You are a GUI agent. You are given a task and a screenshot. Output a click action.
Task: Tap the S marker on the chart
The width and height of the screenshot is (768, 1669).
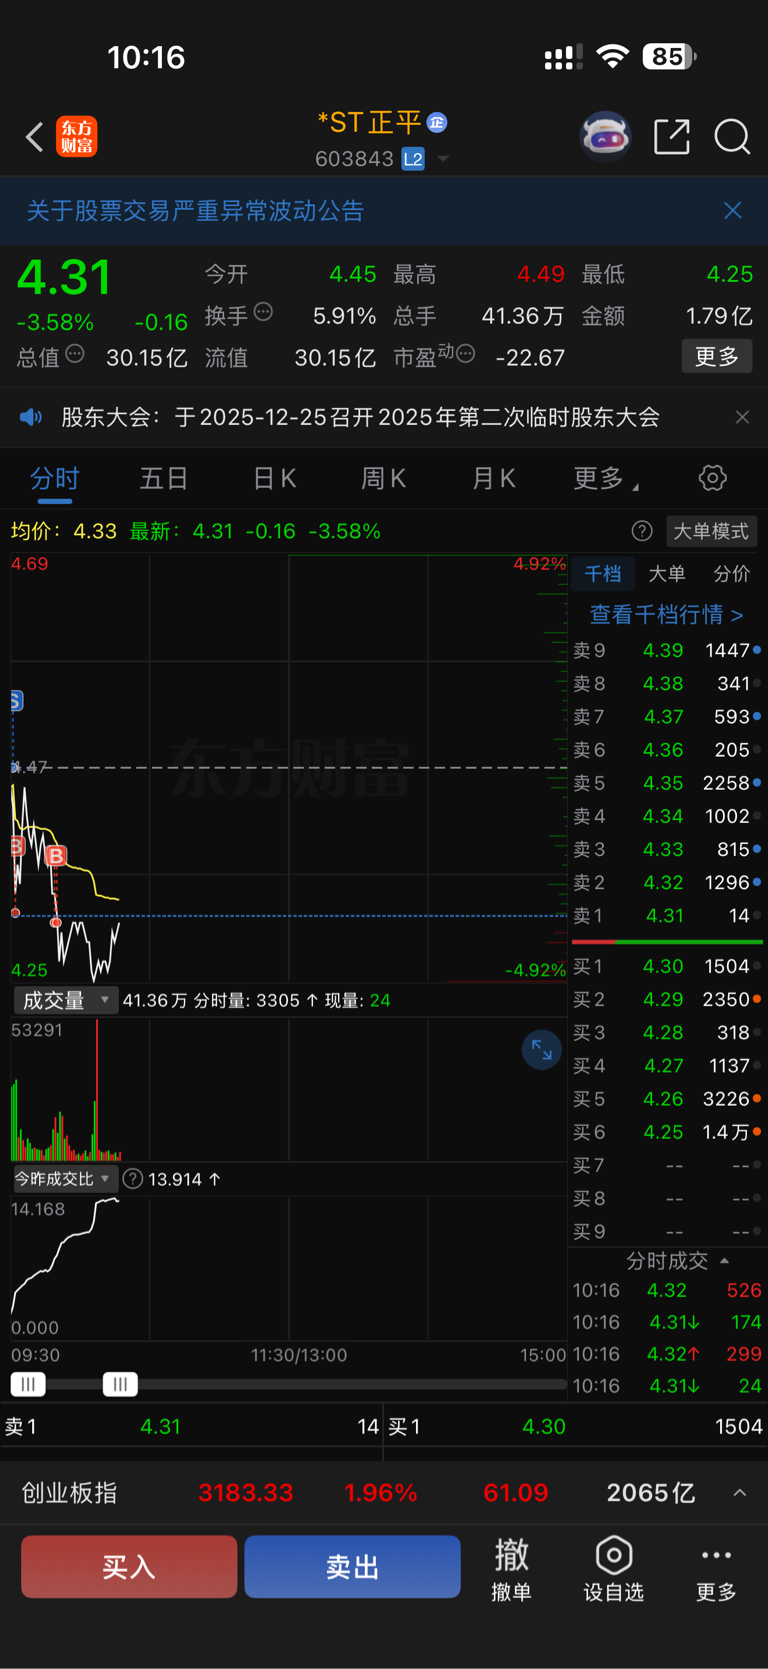coord(16,701)
